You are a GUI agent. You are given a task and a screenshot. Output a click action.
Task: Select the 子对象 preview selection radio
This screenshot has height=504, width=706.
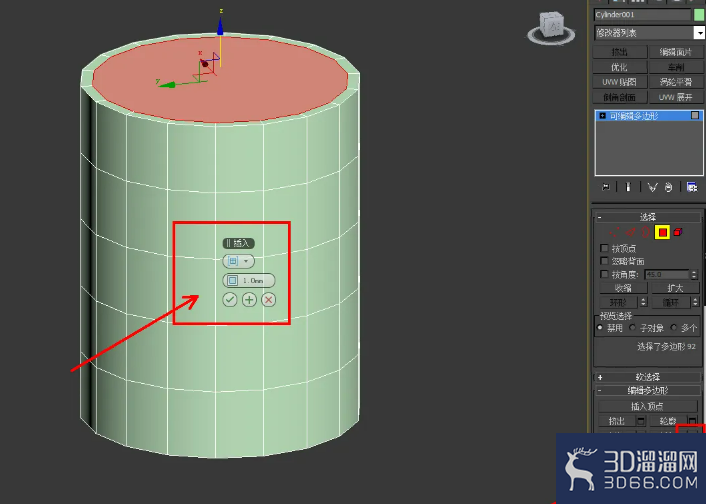click(633, 328)
